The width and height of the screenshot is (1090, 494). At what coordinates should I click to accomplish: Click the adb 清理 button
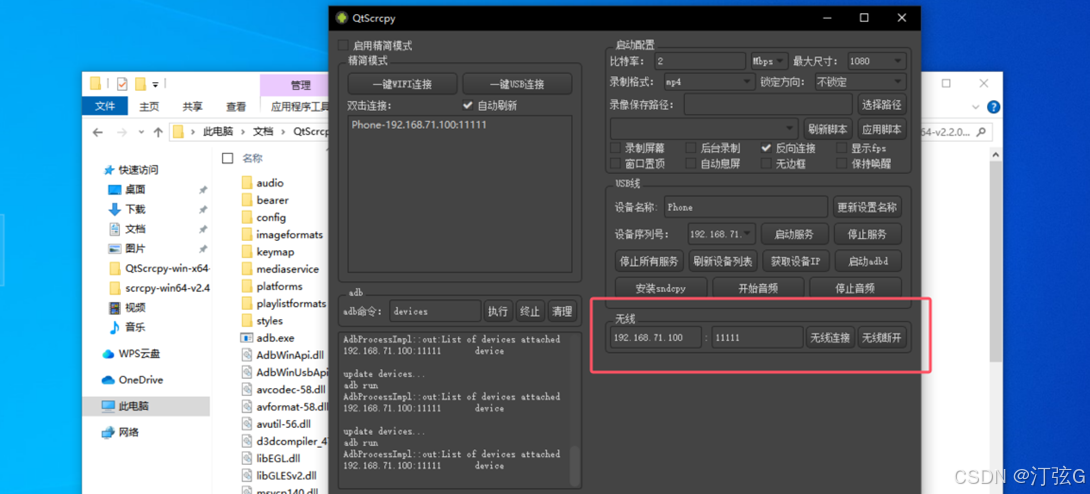[562, 311]
